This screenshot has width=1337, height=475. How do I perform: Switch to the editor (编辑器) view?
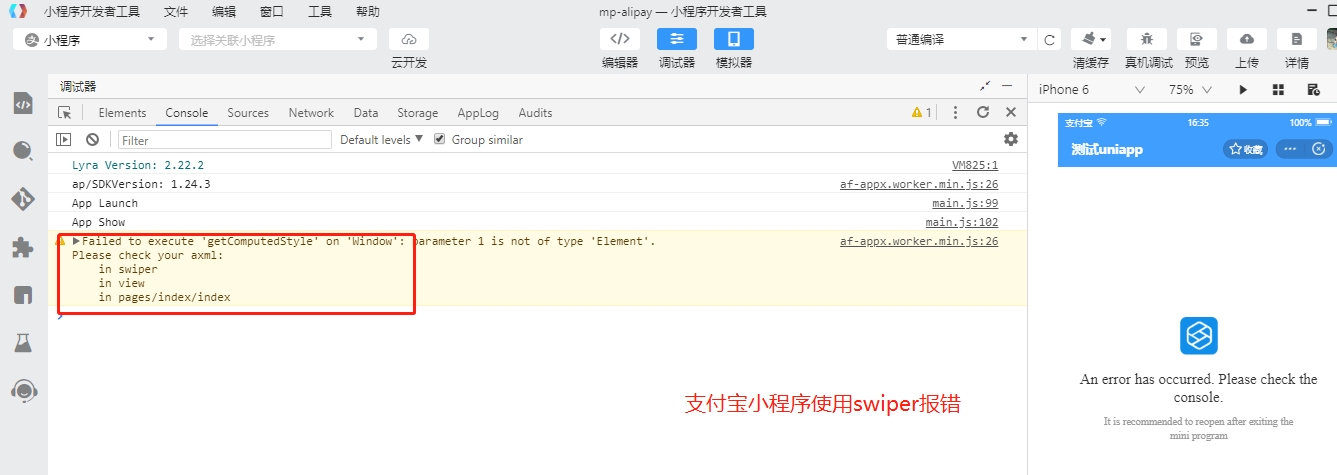[620, 39]
